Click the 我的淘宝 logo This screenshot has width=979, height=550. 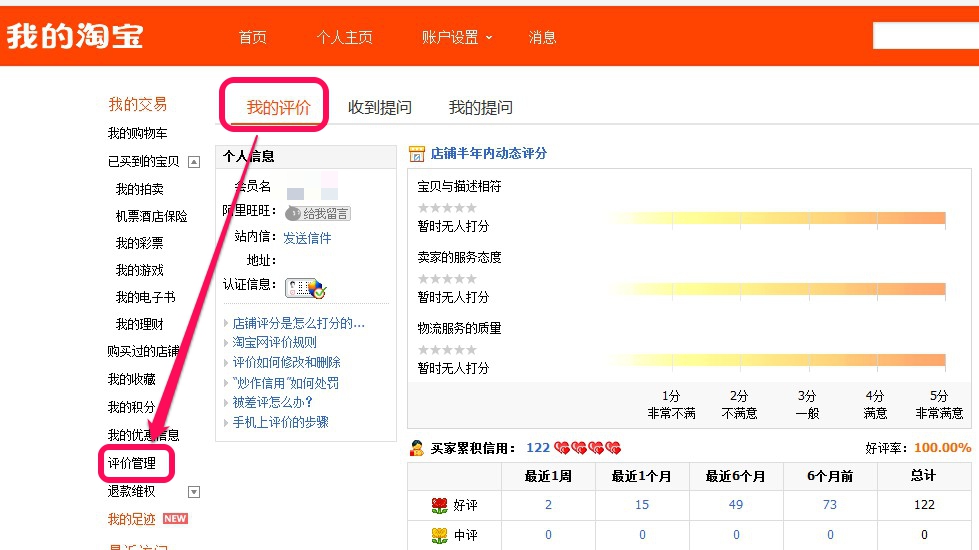tap(75, 36)
